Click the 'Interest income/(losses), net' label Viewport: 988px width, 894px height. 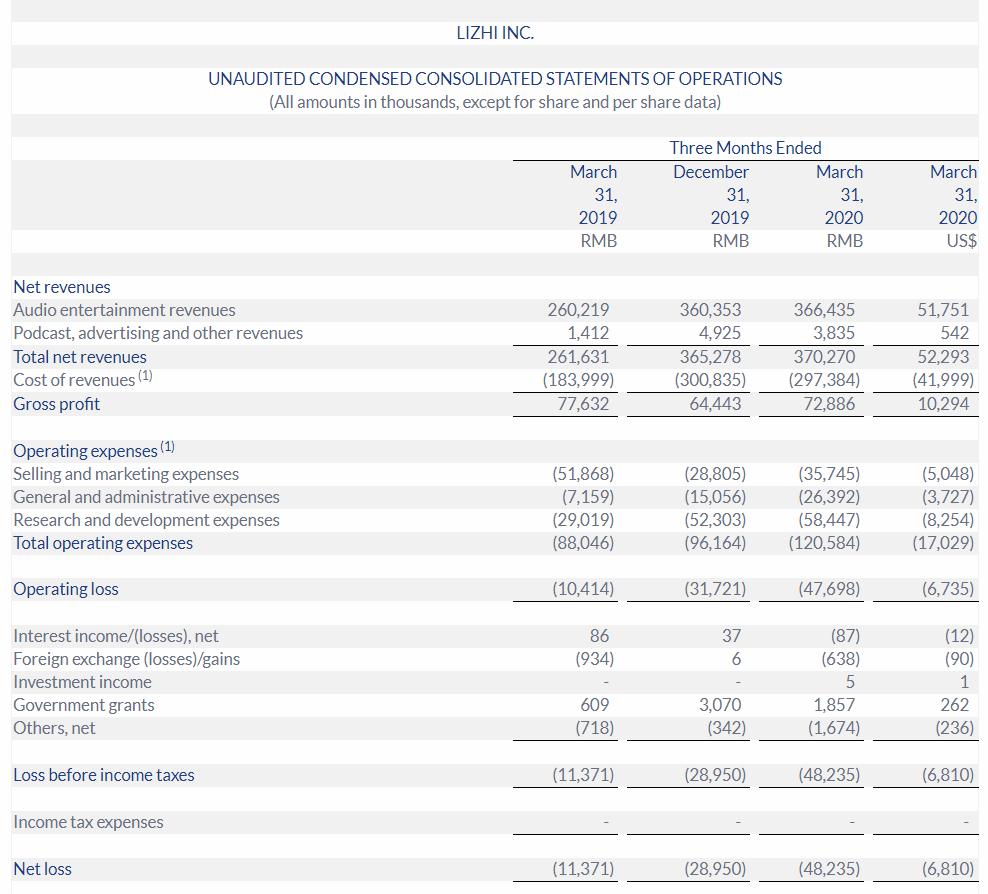[116, 636]
